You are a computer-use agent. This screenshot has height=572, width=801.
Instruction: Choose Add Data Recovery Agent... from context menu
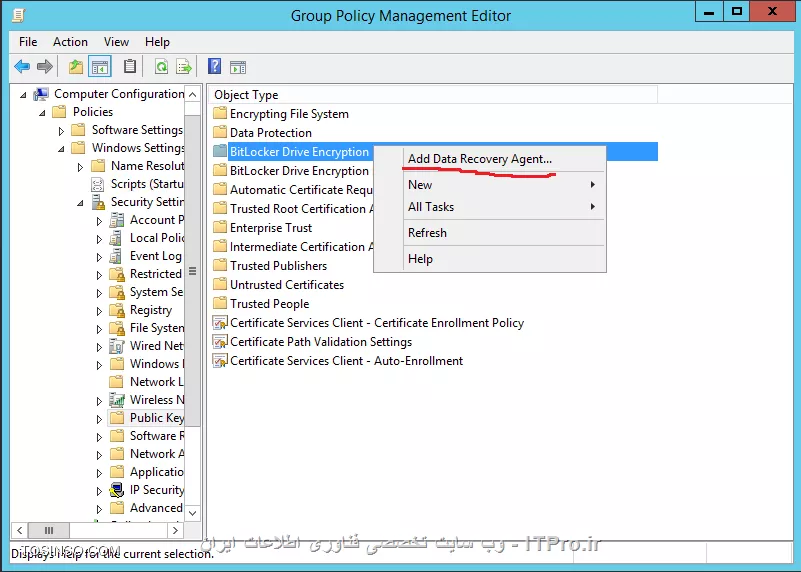[490, 159]
